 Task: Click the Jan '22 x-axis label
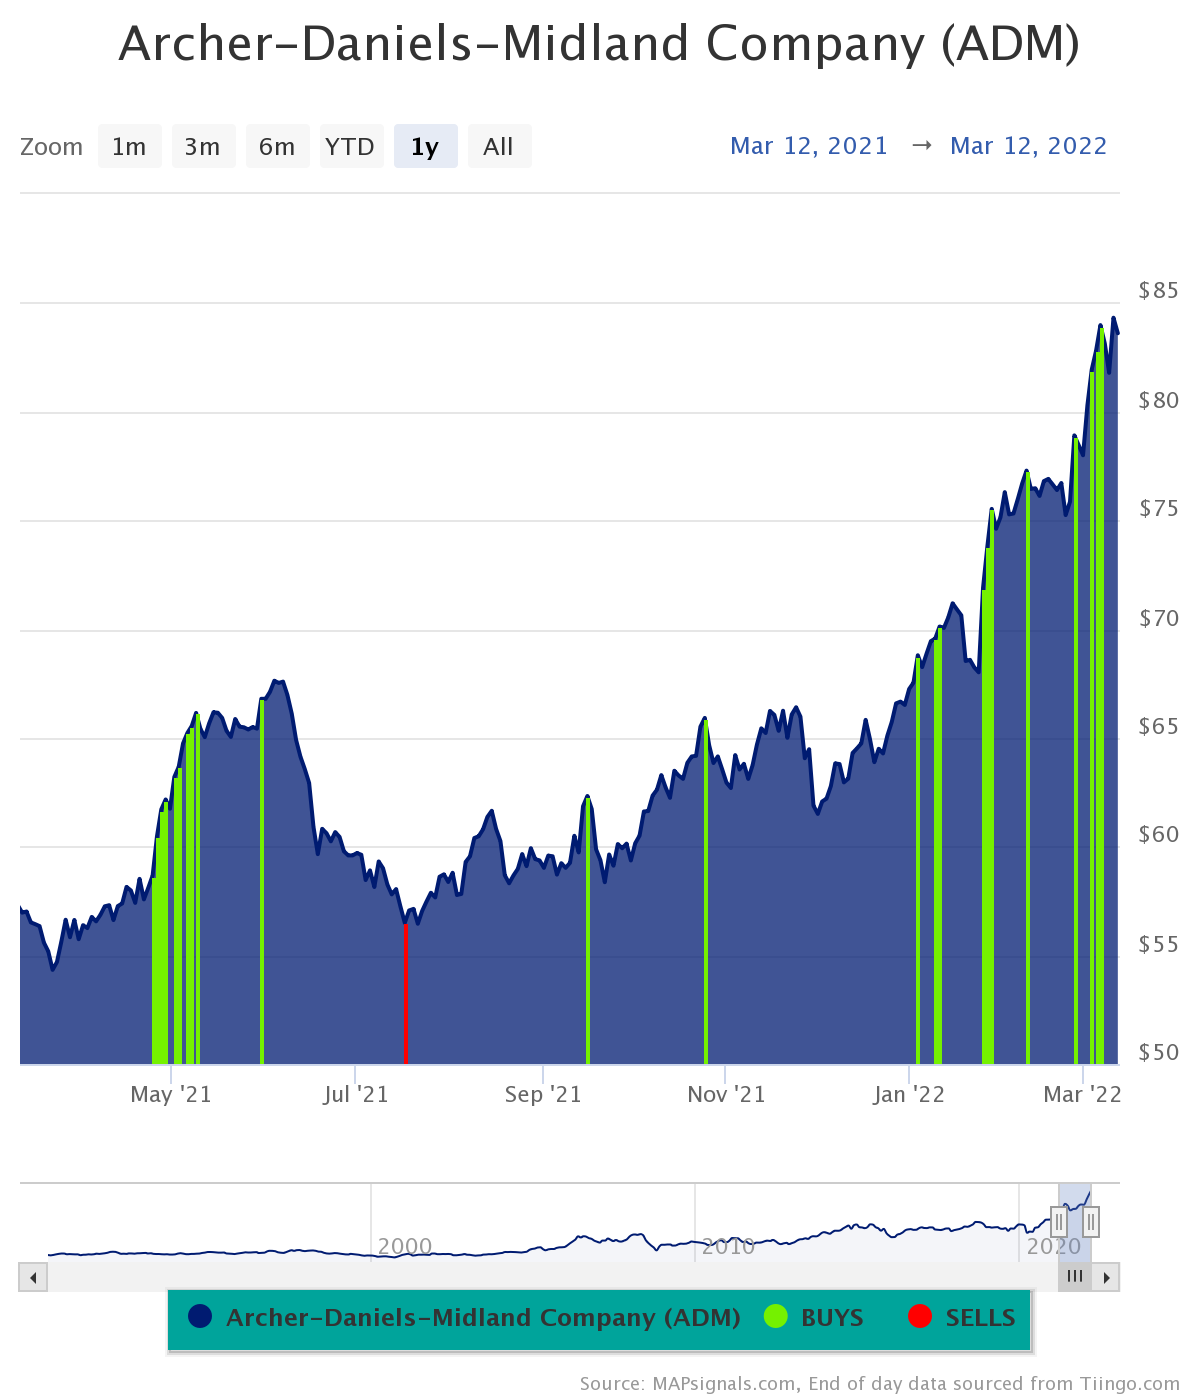coord(909,1095)
